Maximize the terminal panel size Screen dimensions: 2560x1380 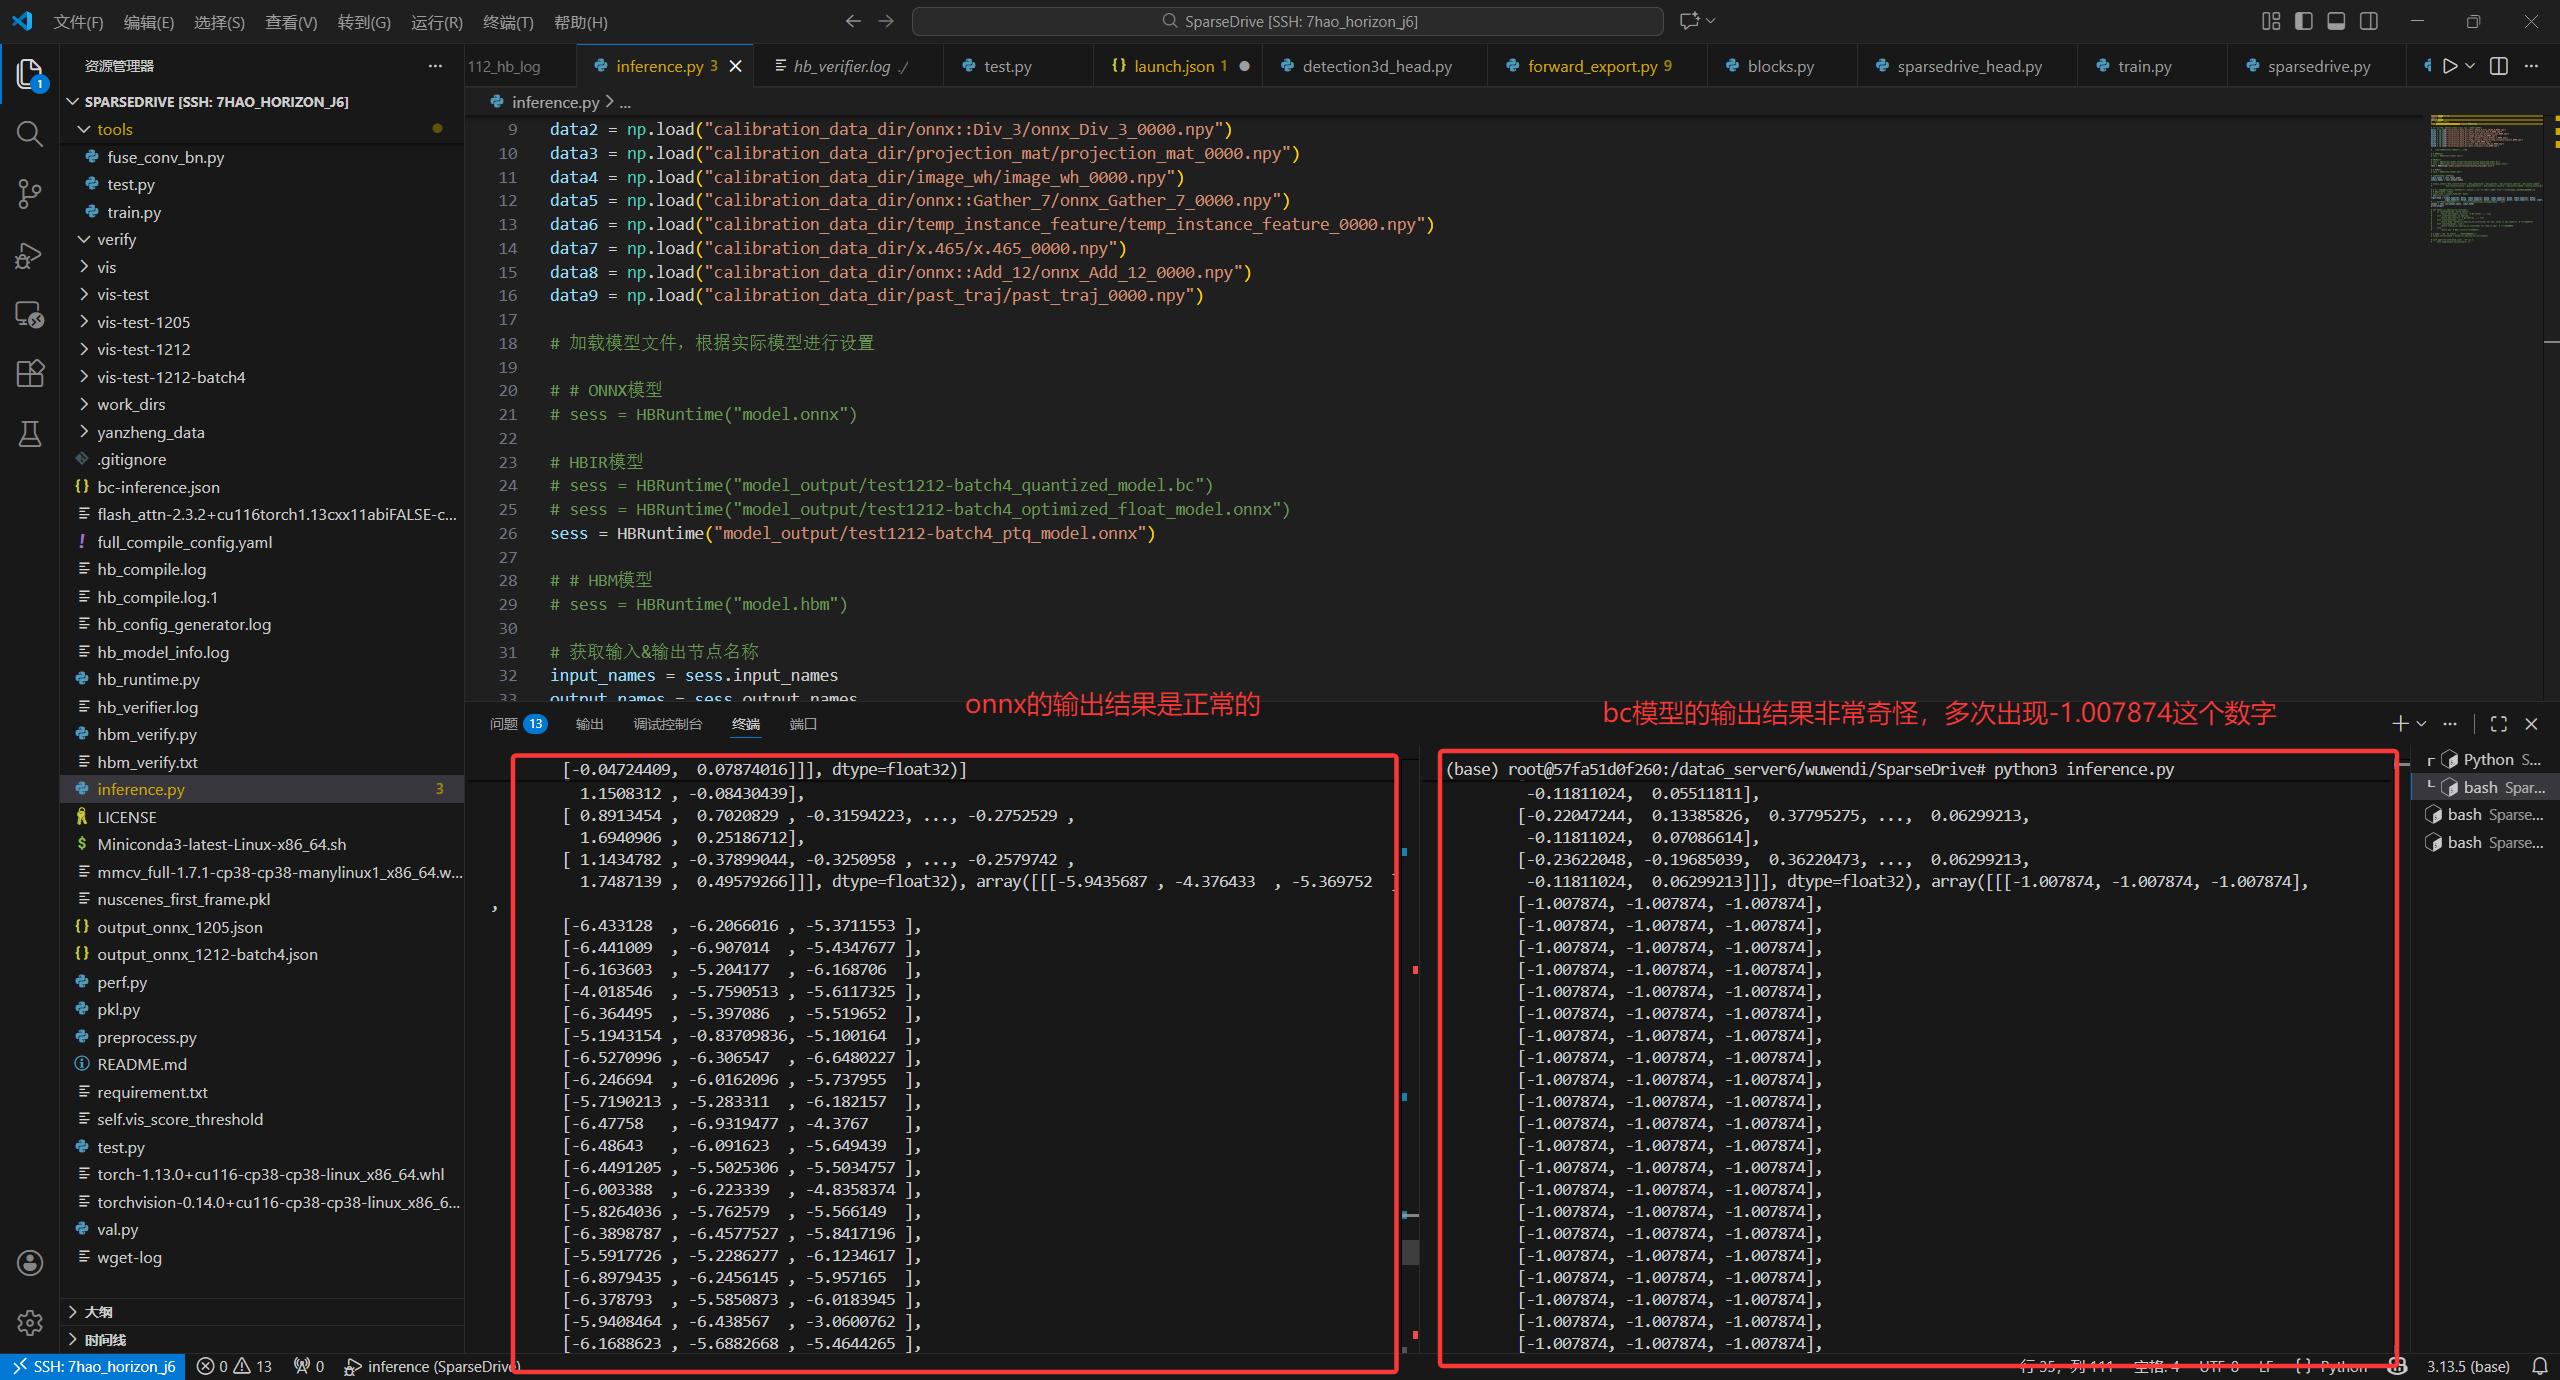click(2499, 723)
